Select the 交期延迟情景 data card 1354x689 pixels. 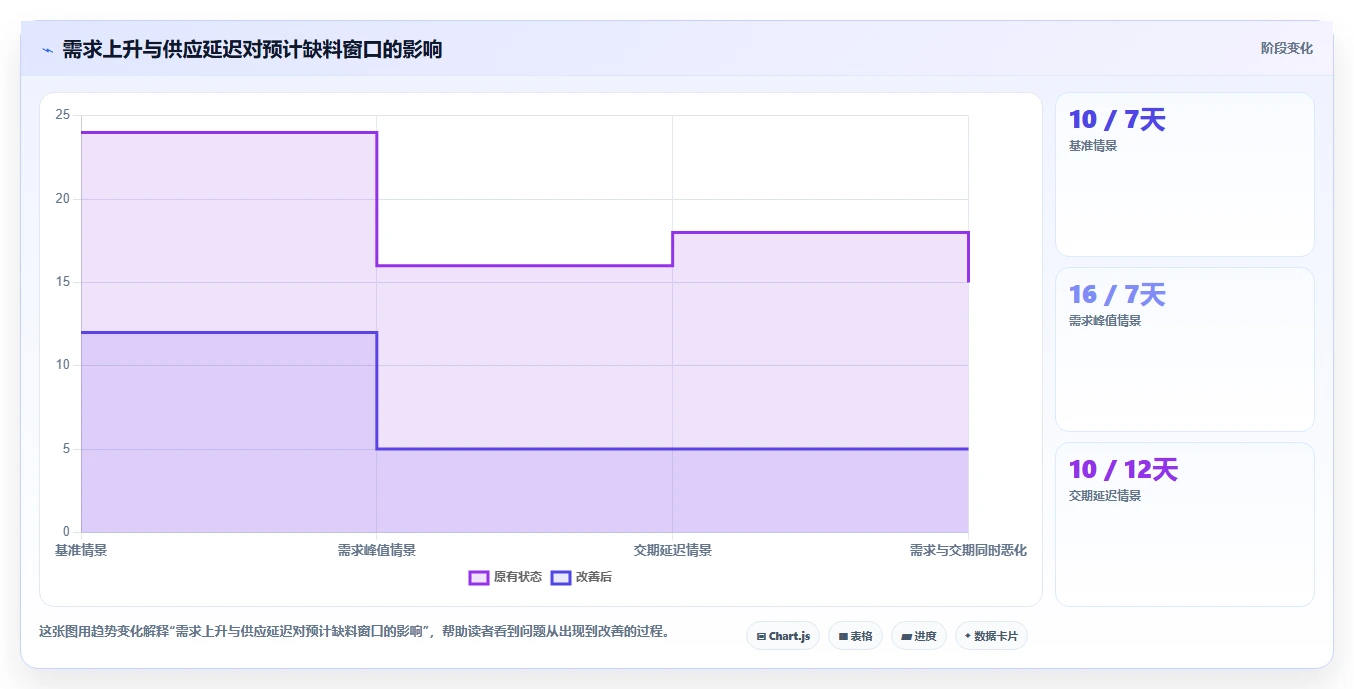[1185, 525]
